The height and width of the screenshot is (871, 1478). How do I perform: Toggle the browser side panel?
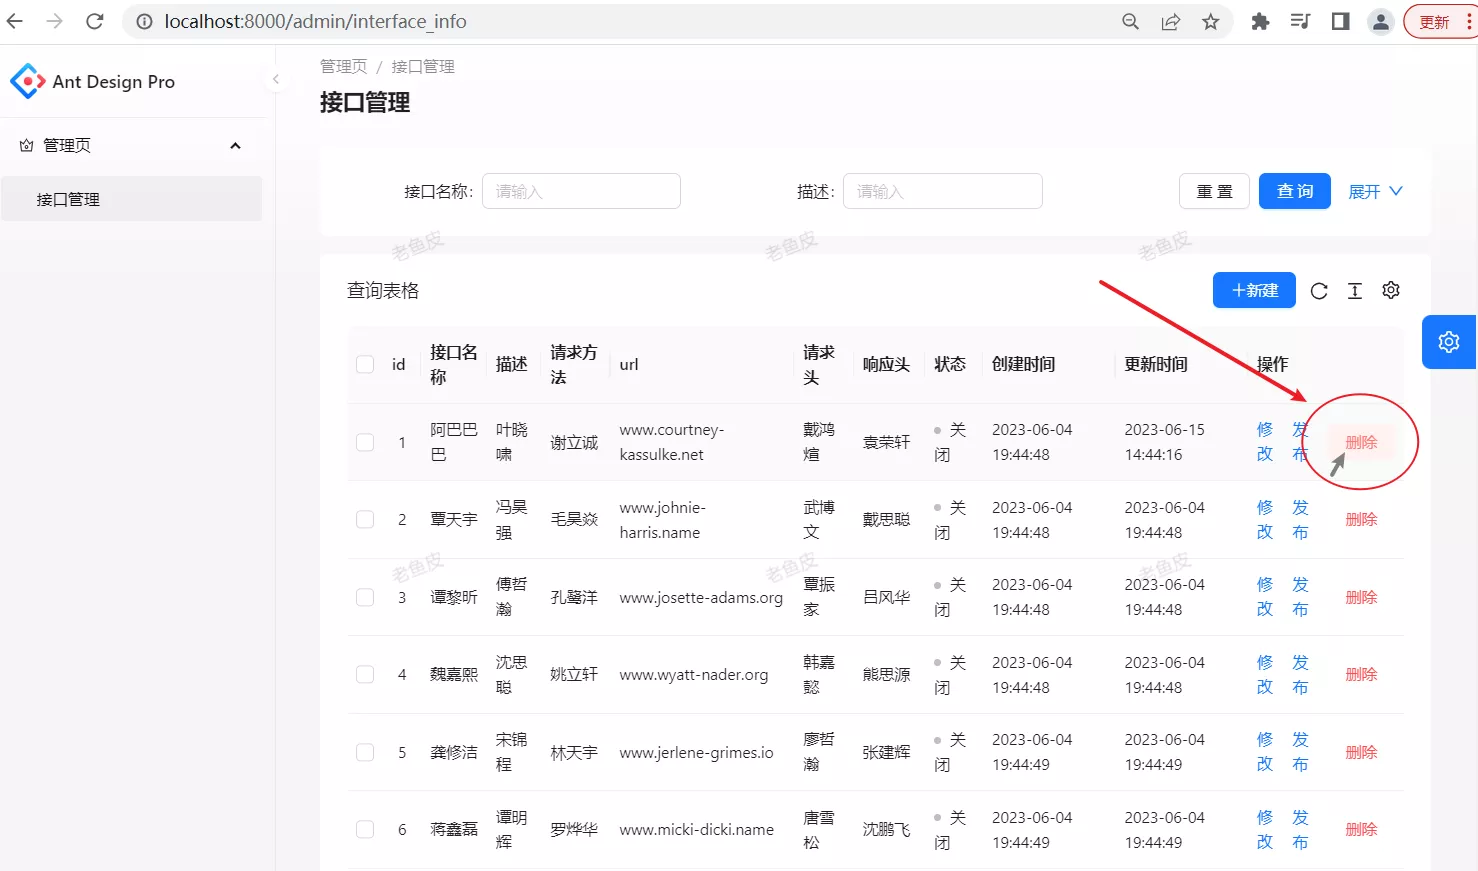coord(1341,21)
